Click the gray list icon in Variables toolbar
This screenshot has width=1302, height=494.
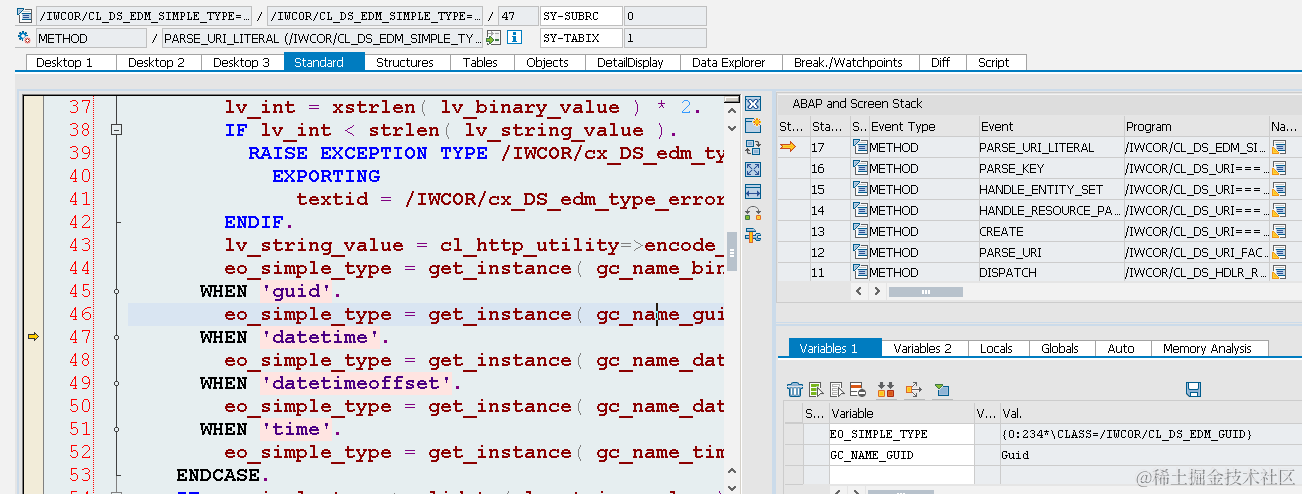(839, 389)
